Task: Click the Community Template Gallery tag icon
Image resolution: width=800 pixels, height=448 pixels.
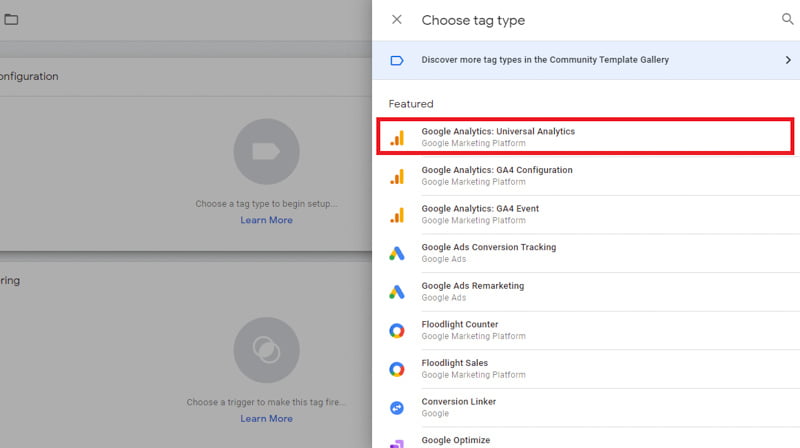Action: point(397,60)
